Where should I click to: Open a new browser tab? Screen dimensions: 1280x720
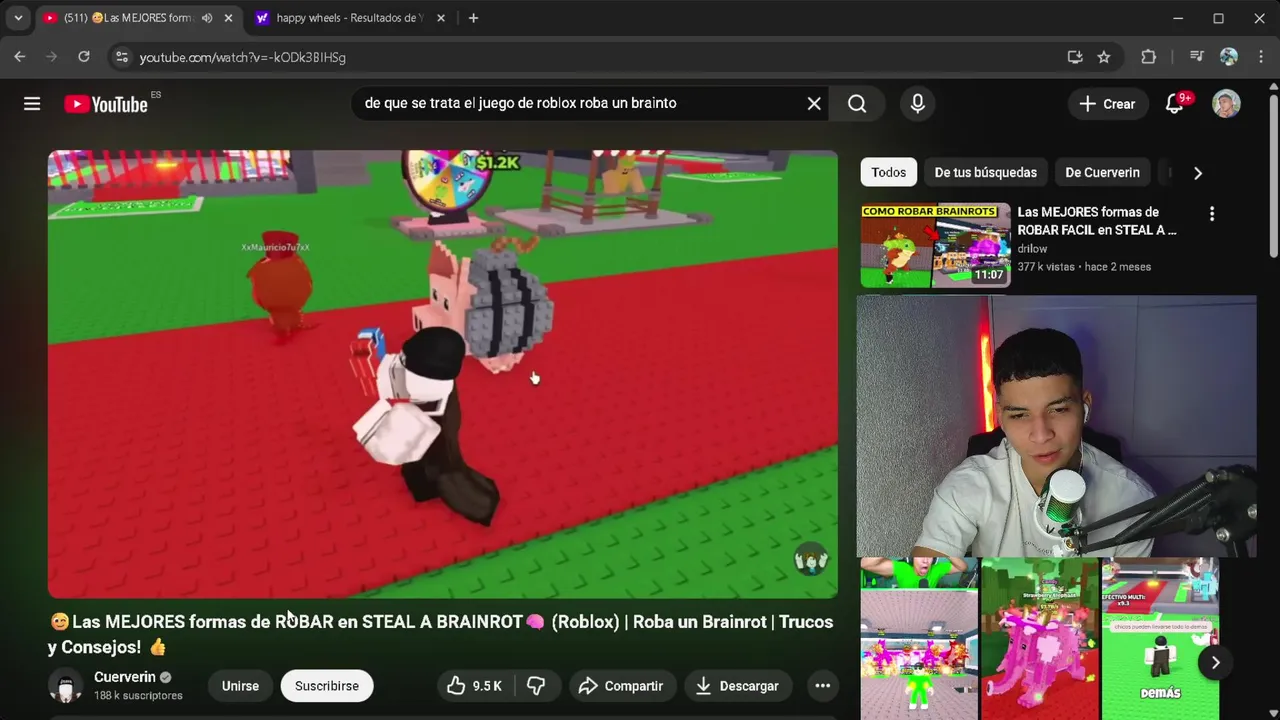pos(473,18)
